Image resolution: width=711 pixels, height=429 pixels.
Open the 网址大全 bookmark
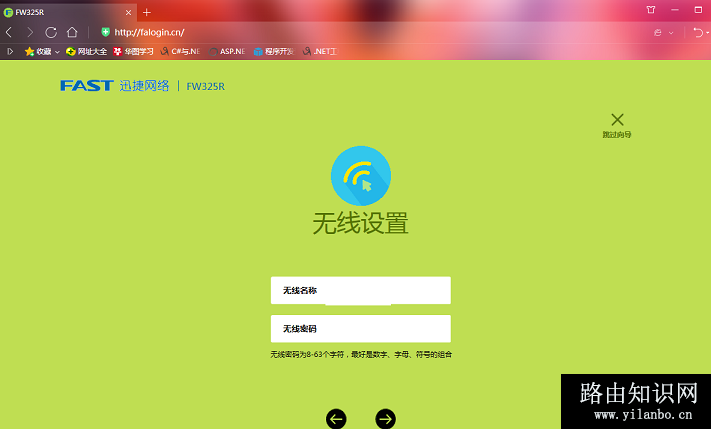coord(86,52)
